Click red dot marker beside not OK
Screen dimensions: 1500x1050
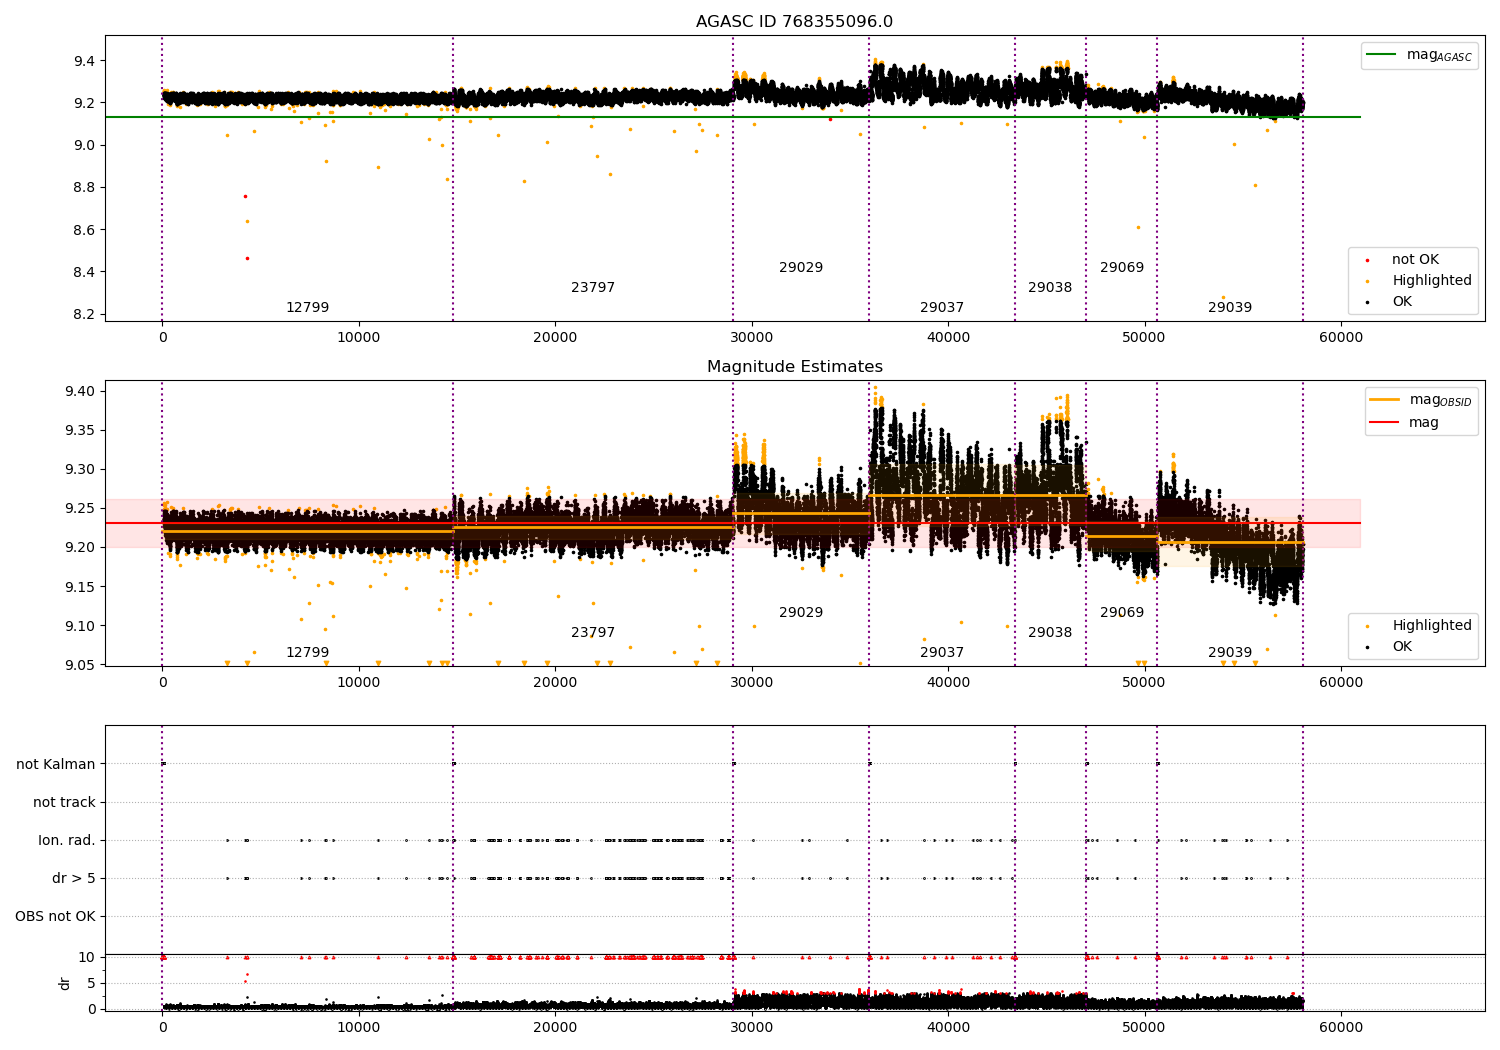1367,261
